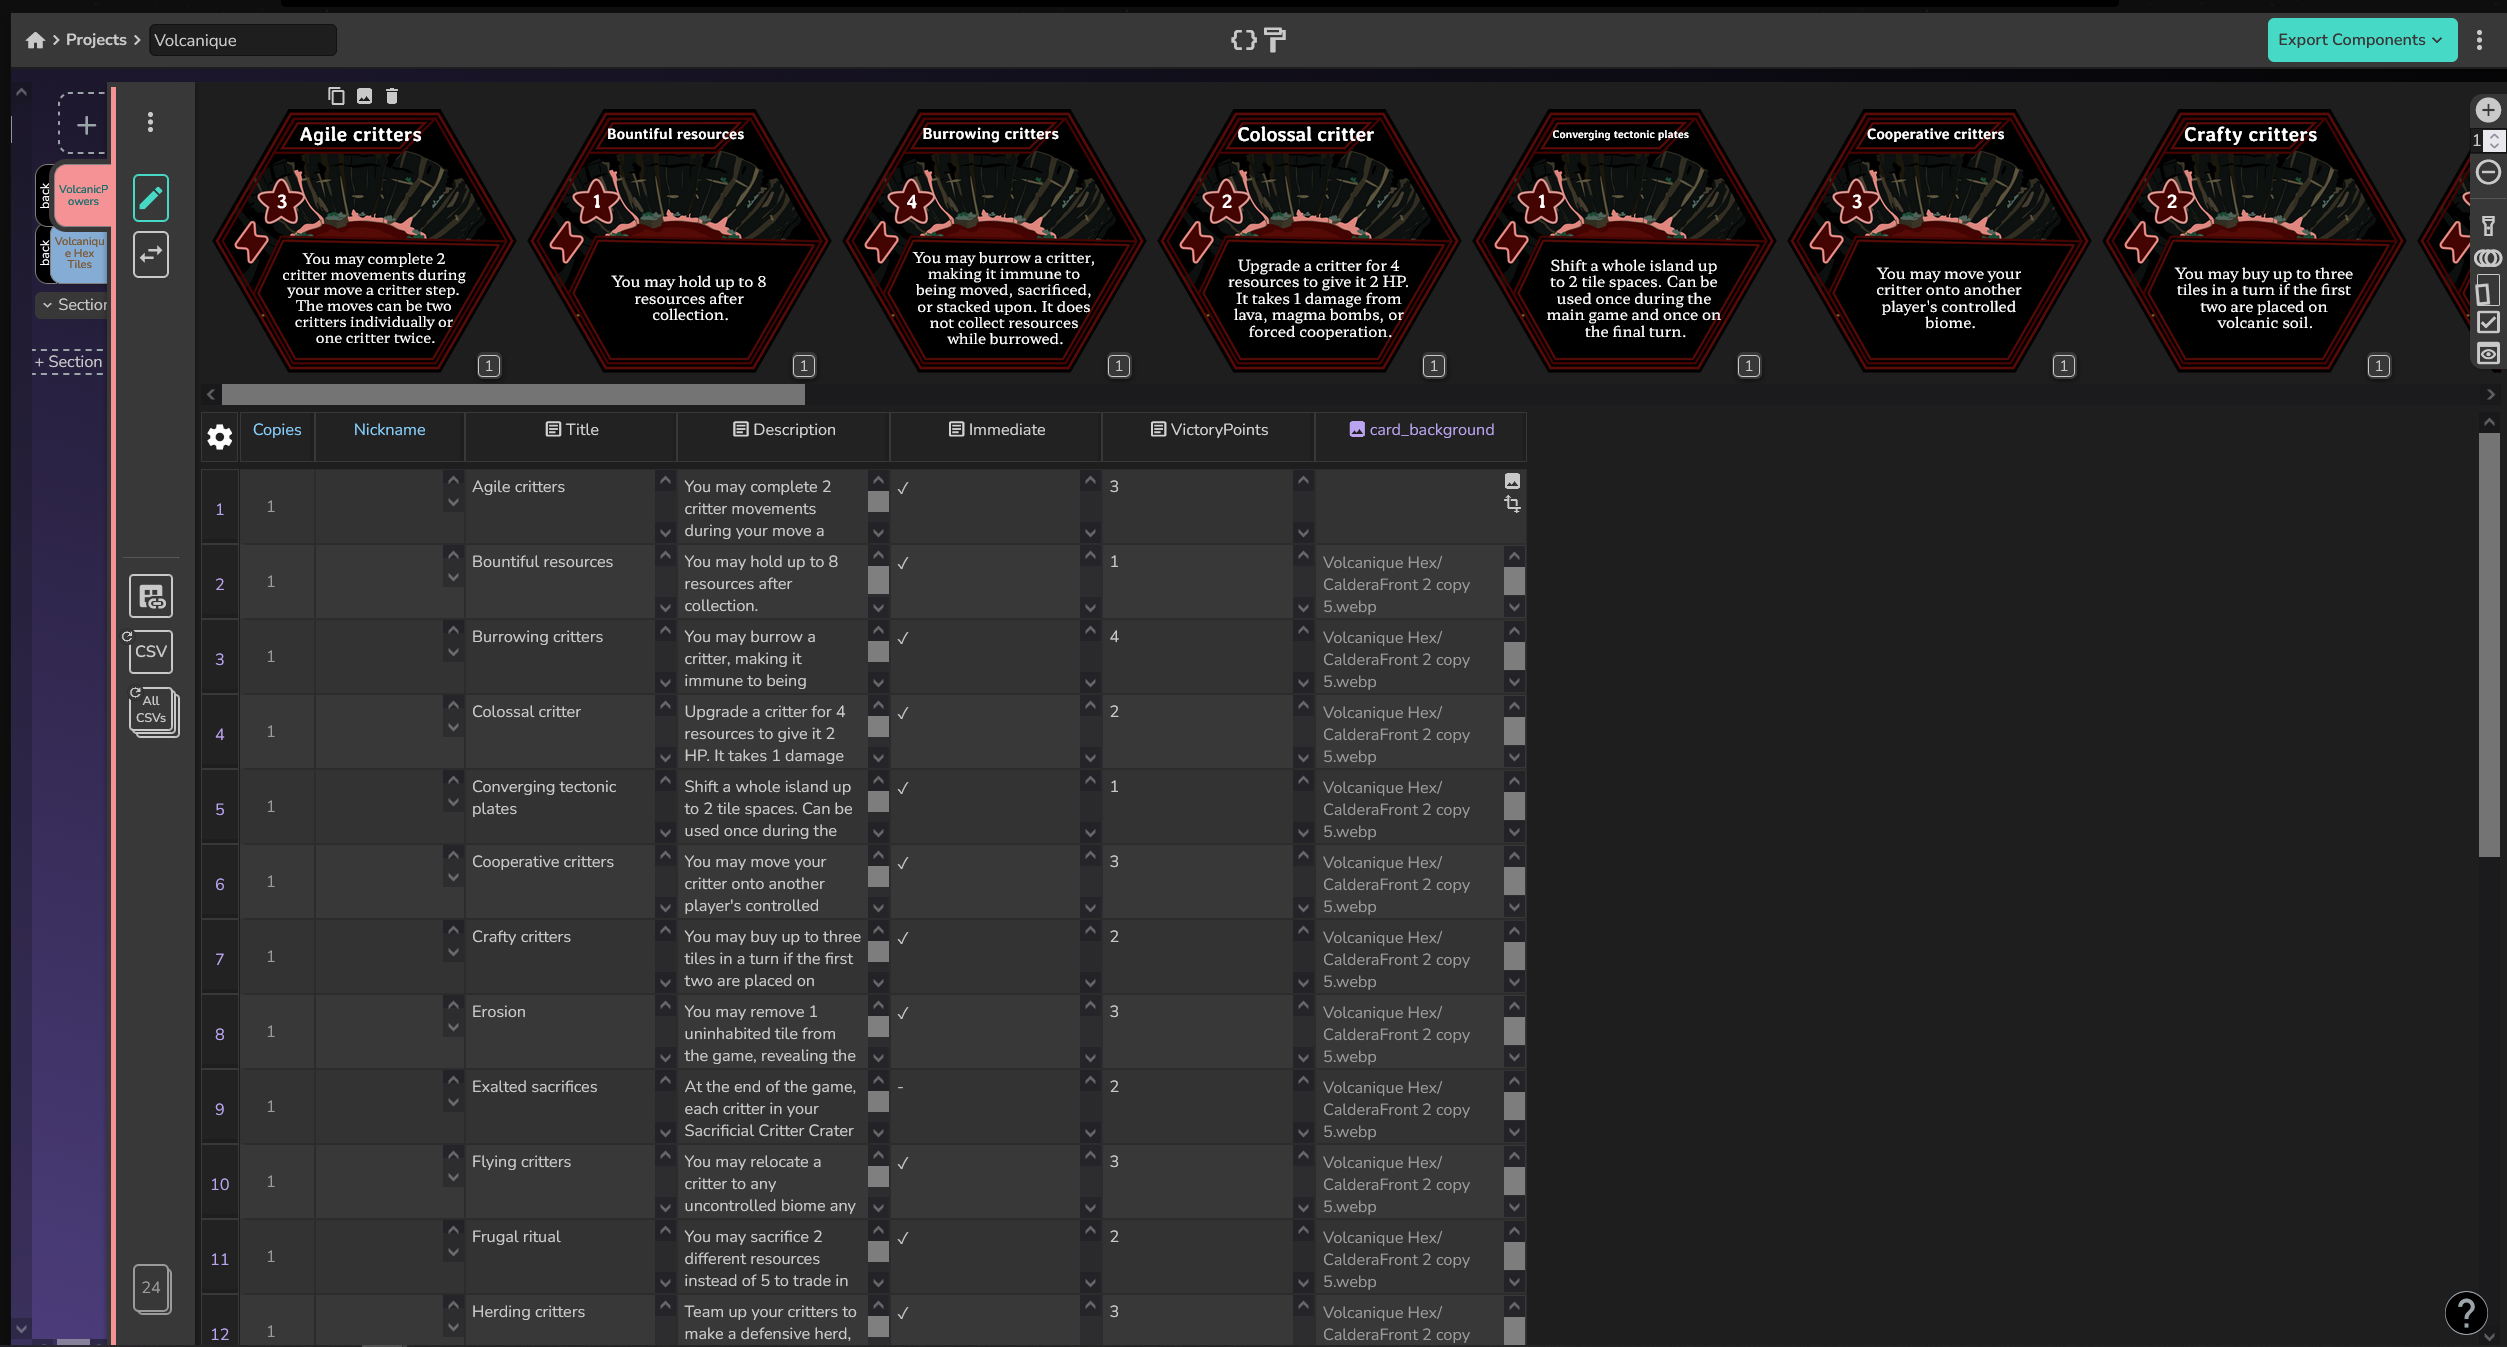Click the flashlight icon in right toolbar
2507x1347 pixels.
tap(2488, 227)
